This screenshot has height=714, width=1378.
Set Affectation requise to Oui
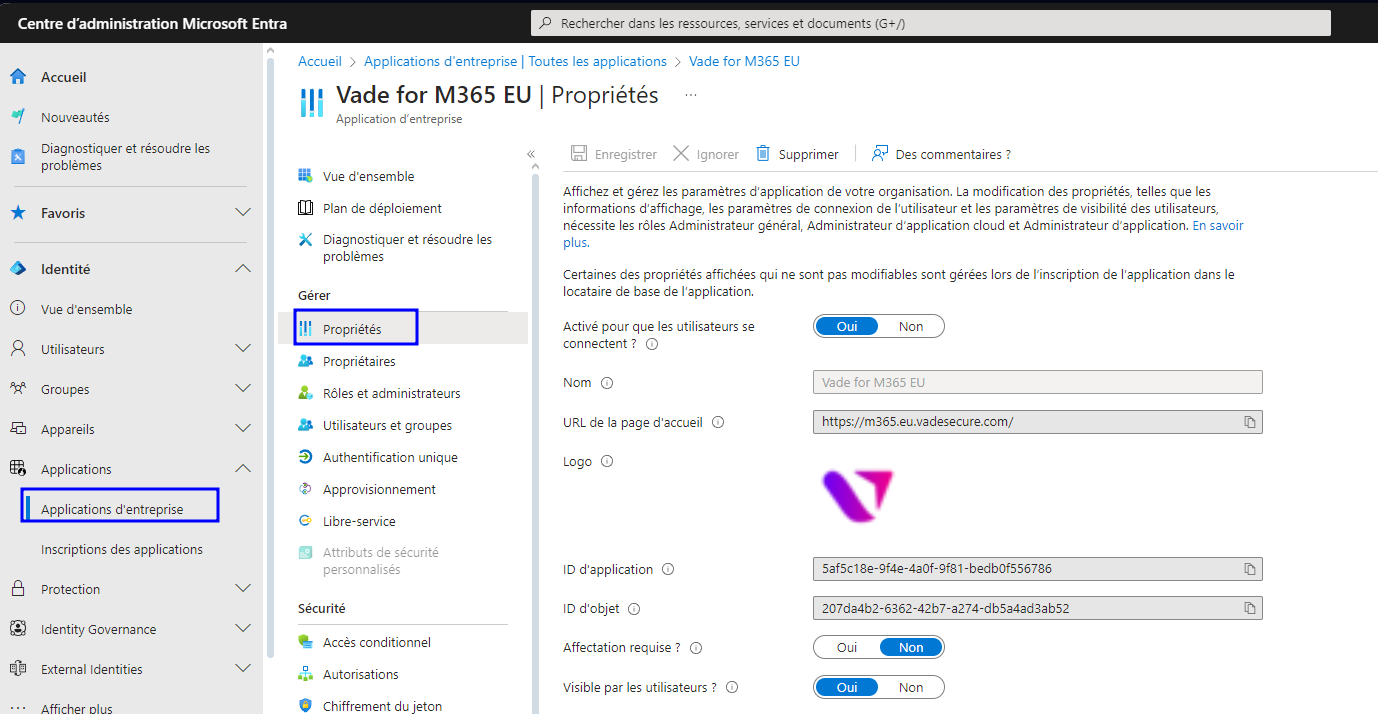tap(847, 647)
